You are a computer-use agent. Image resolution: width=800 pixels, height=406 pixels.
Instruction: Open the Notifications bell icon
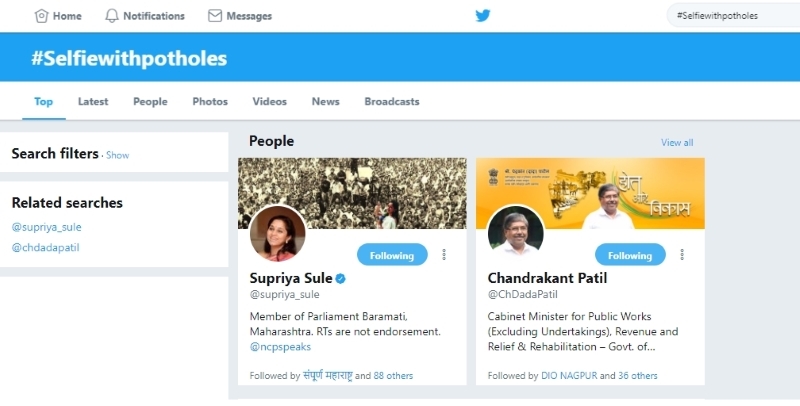pyautogui.click(x=112, y=16)
